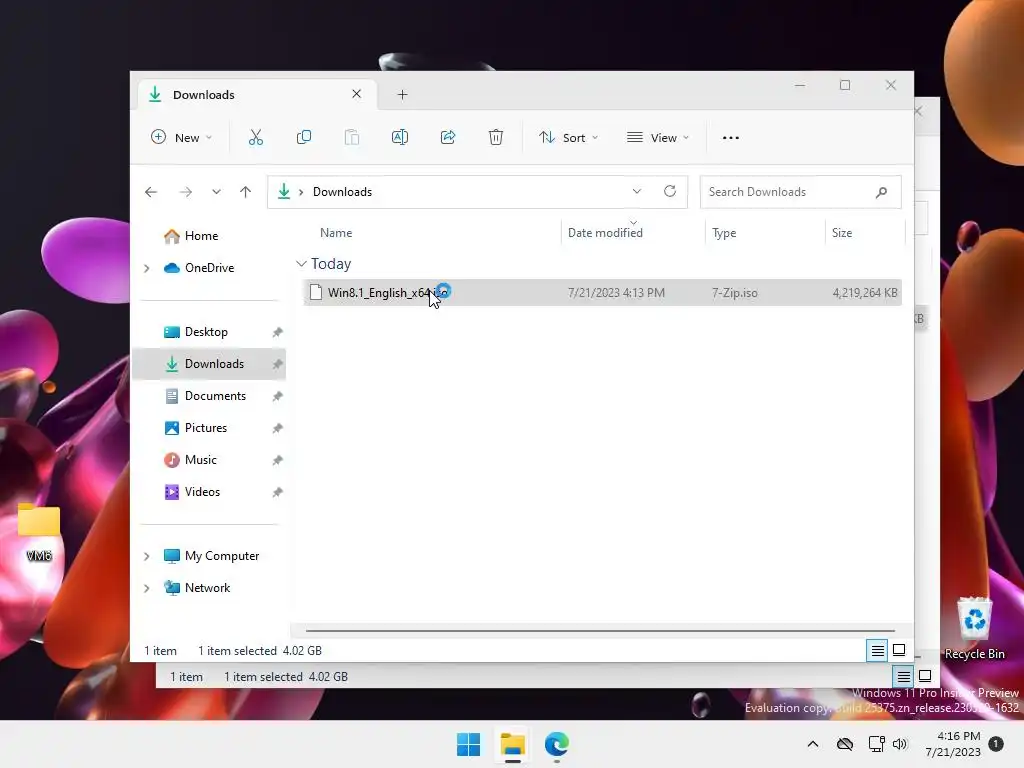Viewport: 1024px width, 768px height.
Task: Open My Computer in navigation pane
Action: [212, 556]
